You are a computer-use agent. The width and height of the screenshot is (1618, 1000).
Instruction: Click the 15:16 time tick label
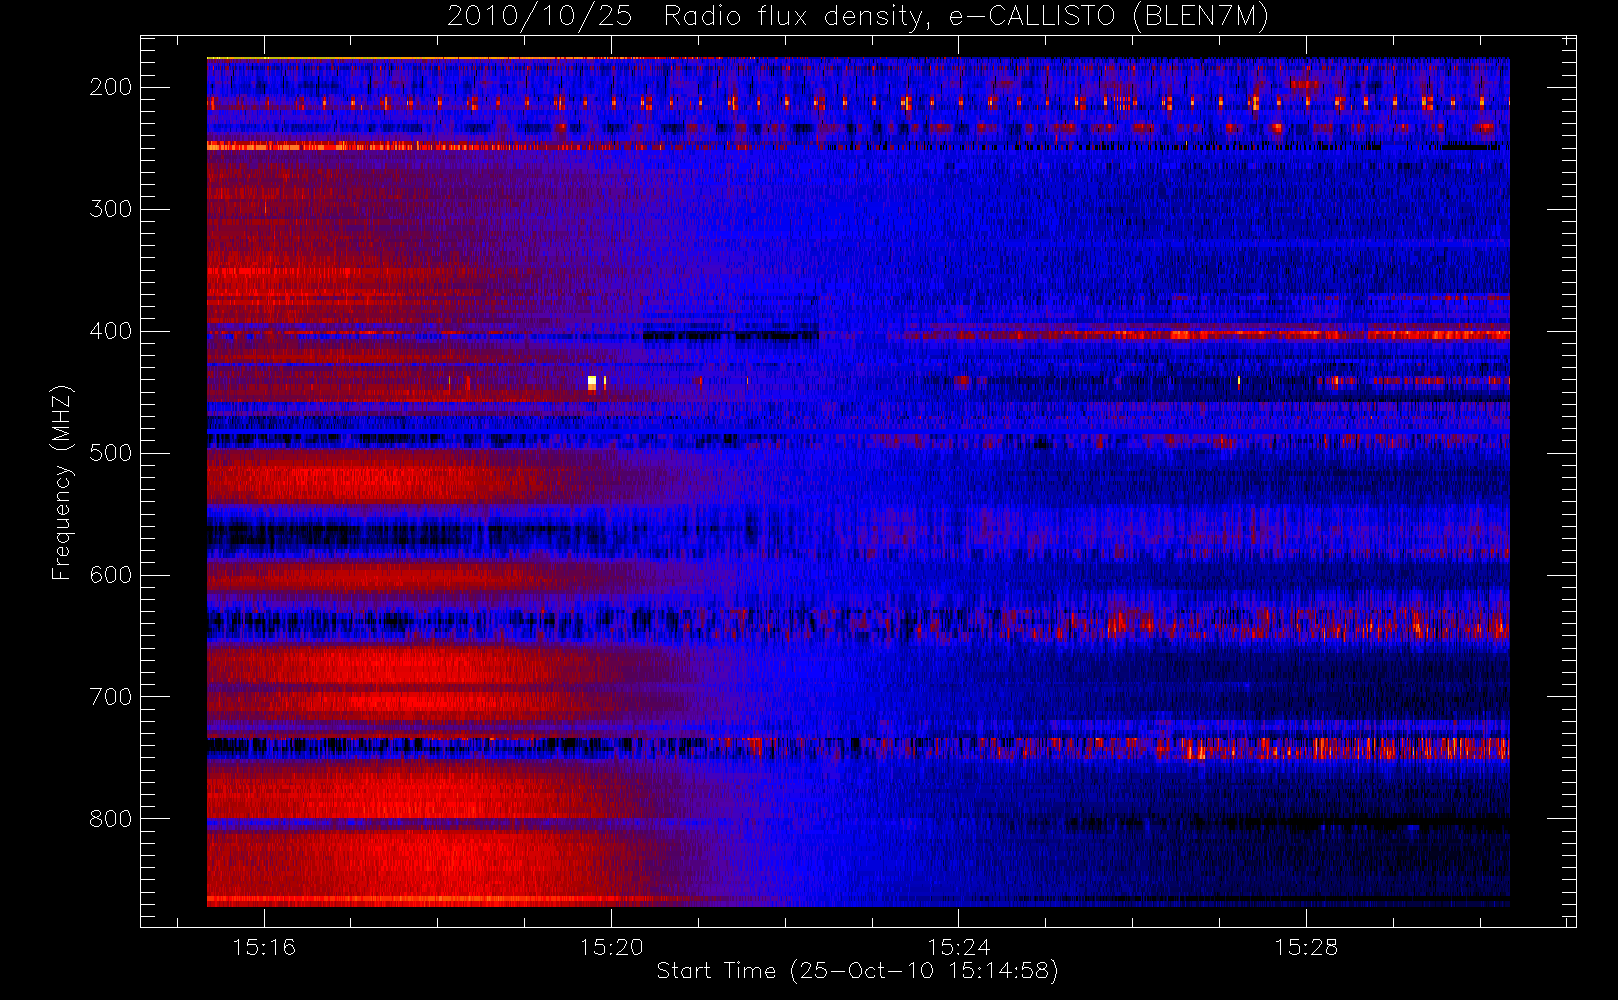264,947
